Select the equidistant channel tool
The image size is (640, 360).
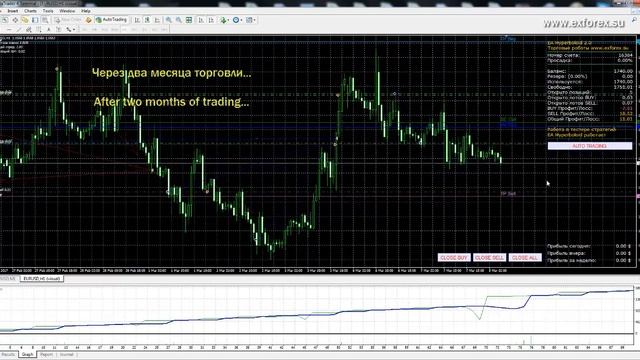pyautogui.click(x=29, y=30)
